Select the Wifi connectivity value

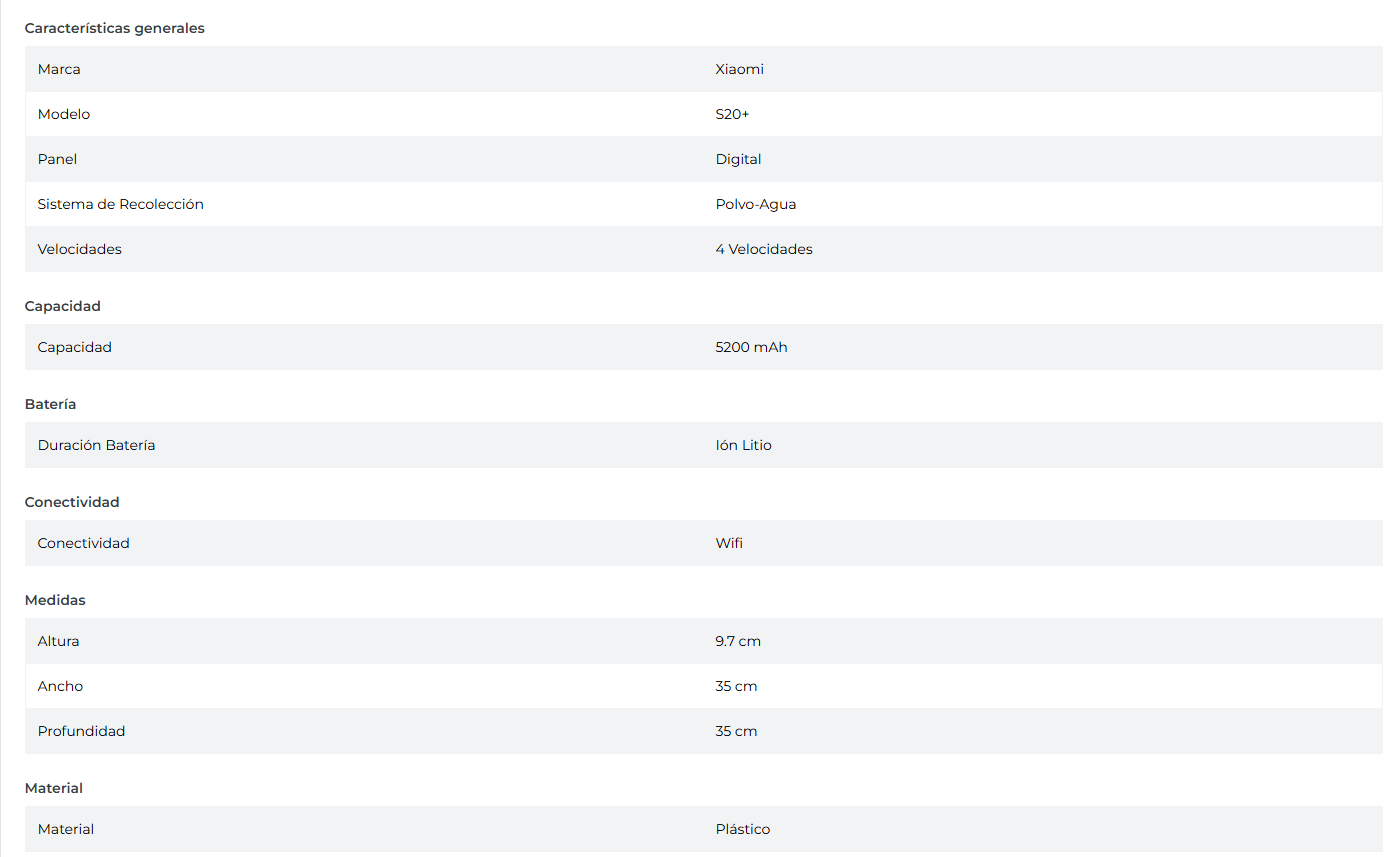point(729,543)
